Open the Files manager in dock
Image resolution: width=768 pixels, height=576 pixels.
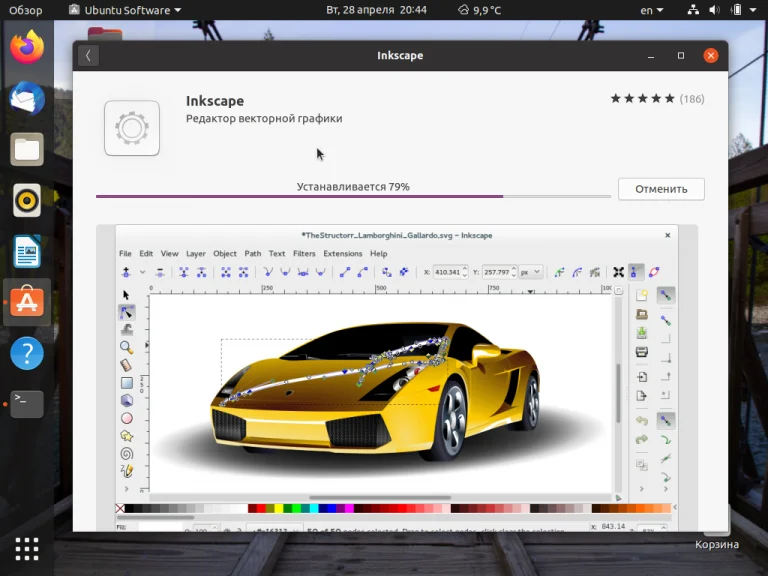click(27, 150)
